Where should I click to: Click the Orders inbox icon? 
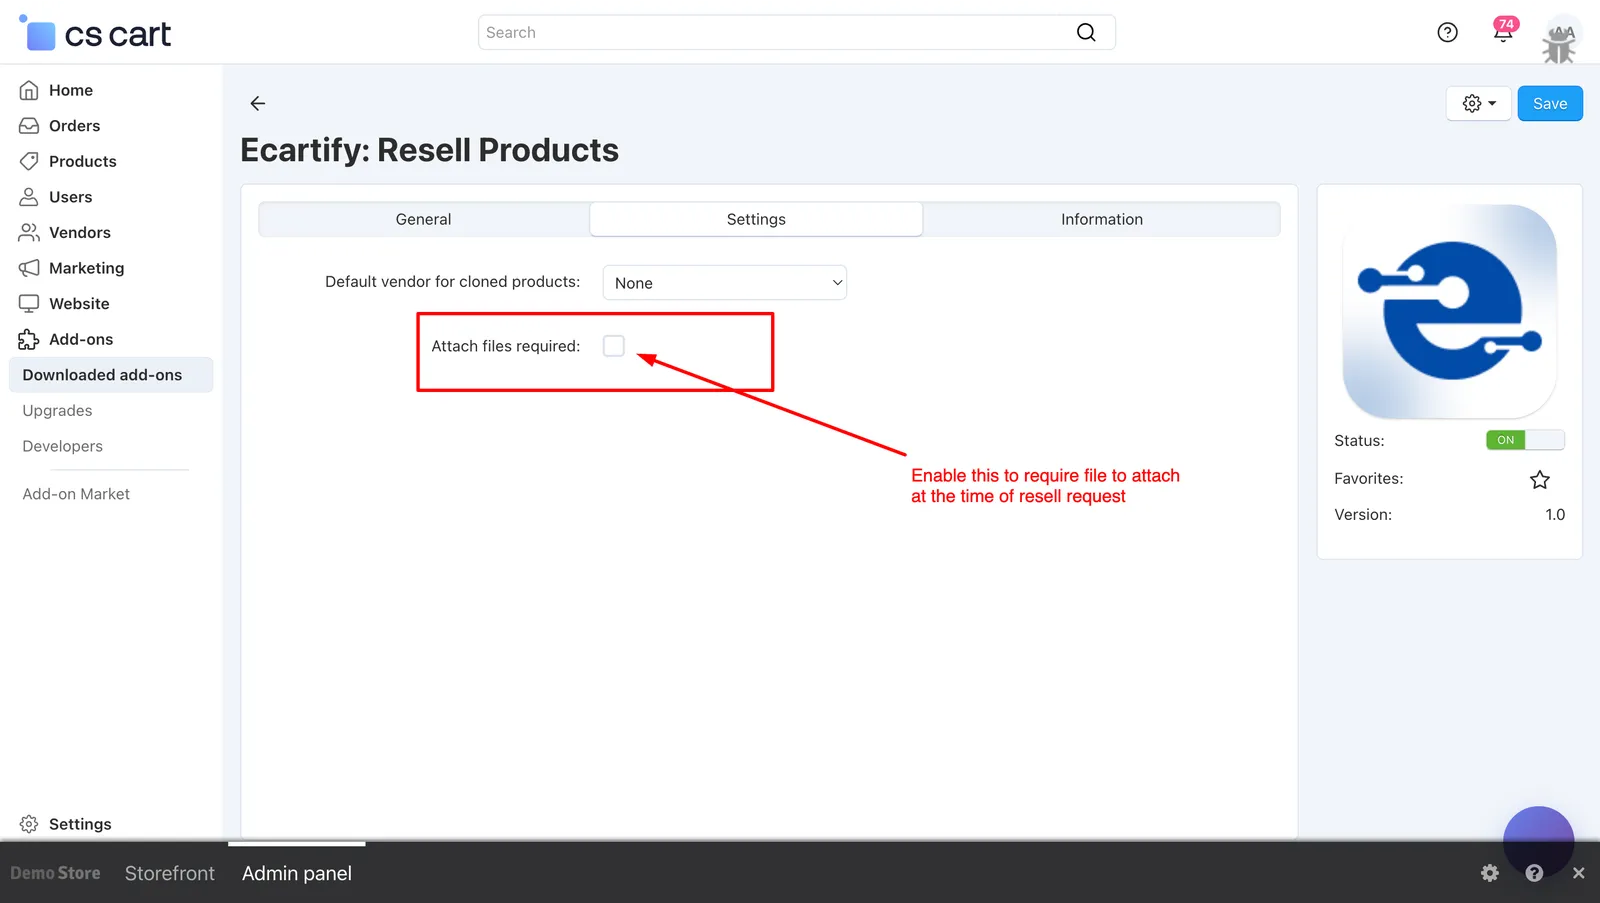[29, 126]
